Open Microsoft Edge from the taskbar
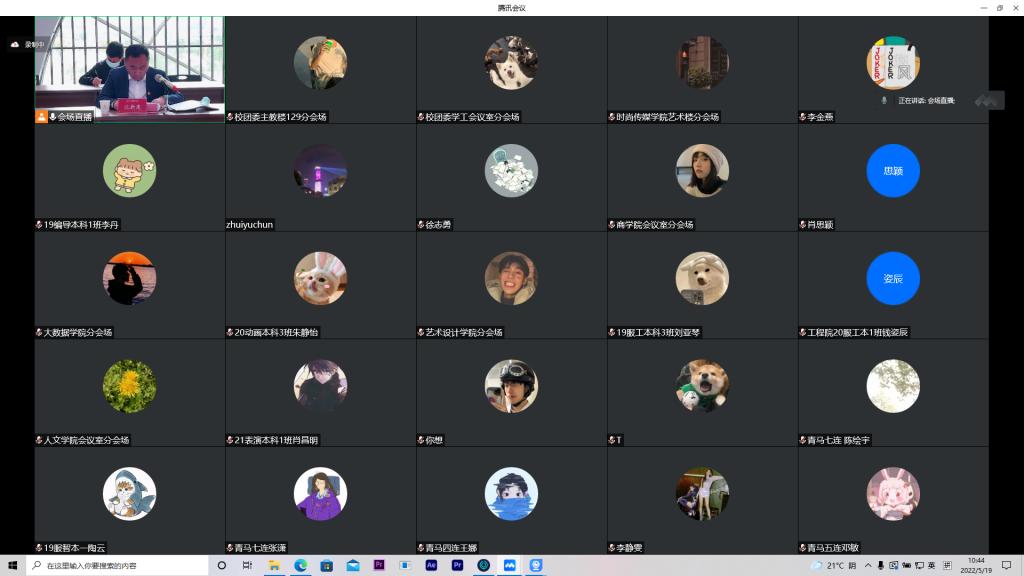The width and height of the screenshot is (1024, 576). 300,565
